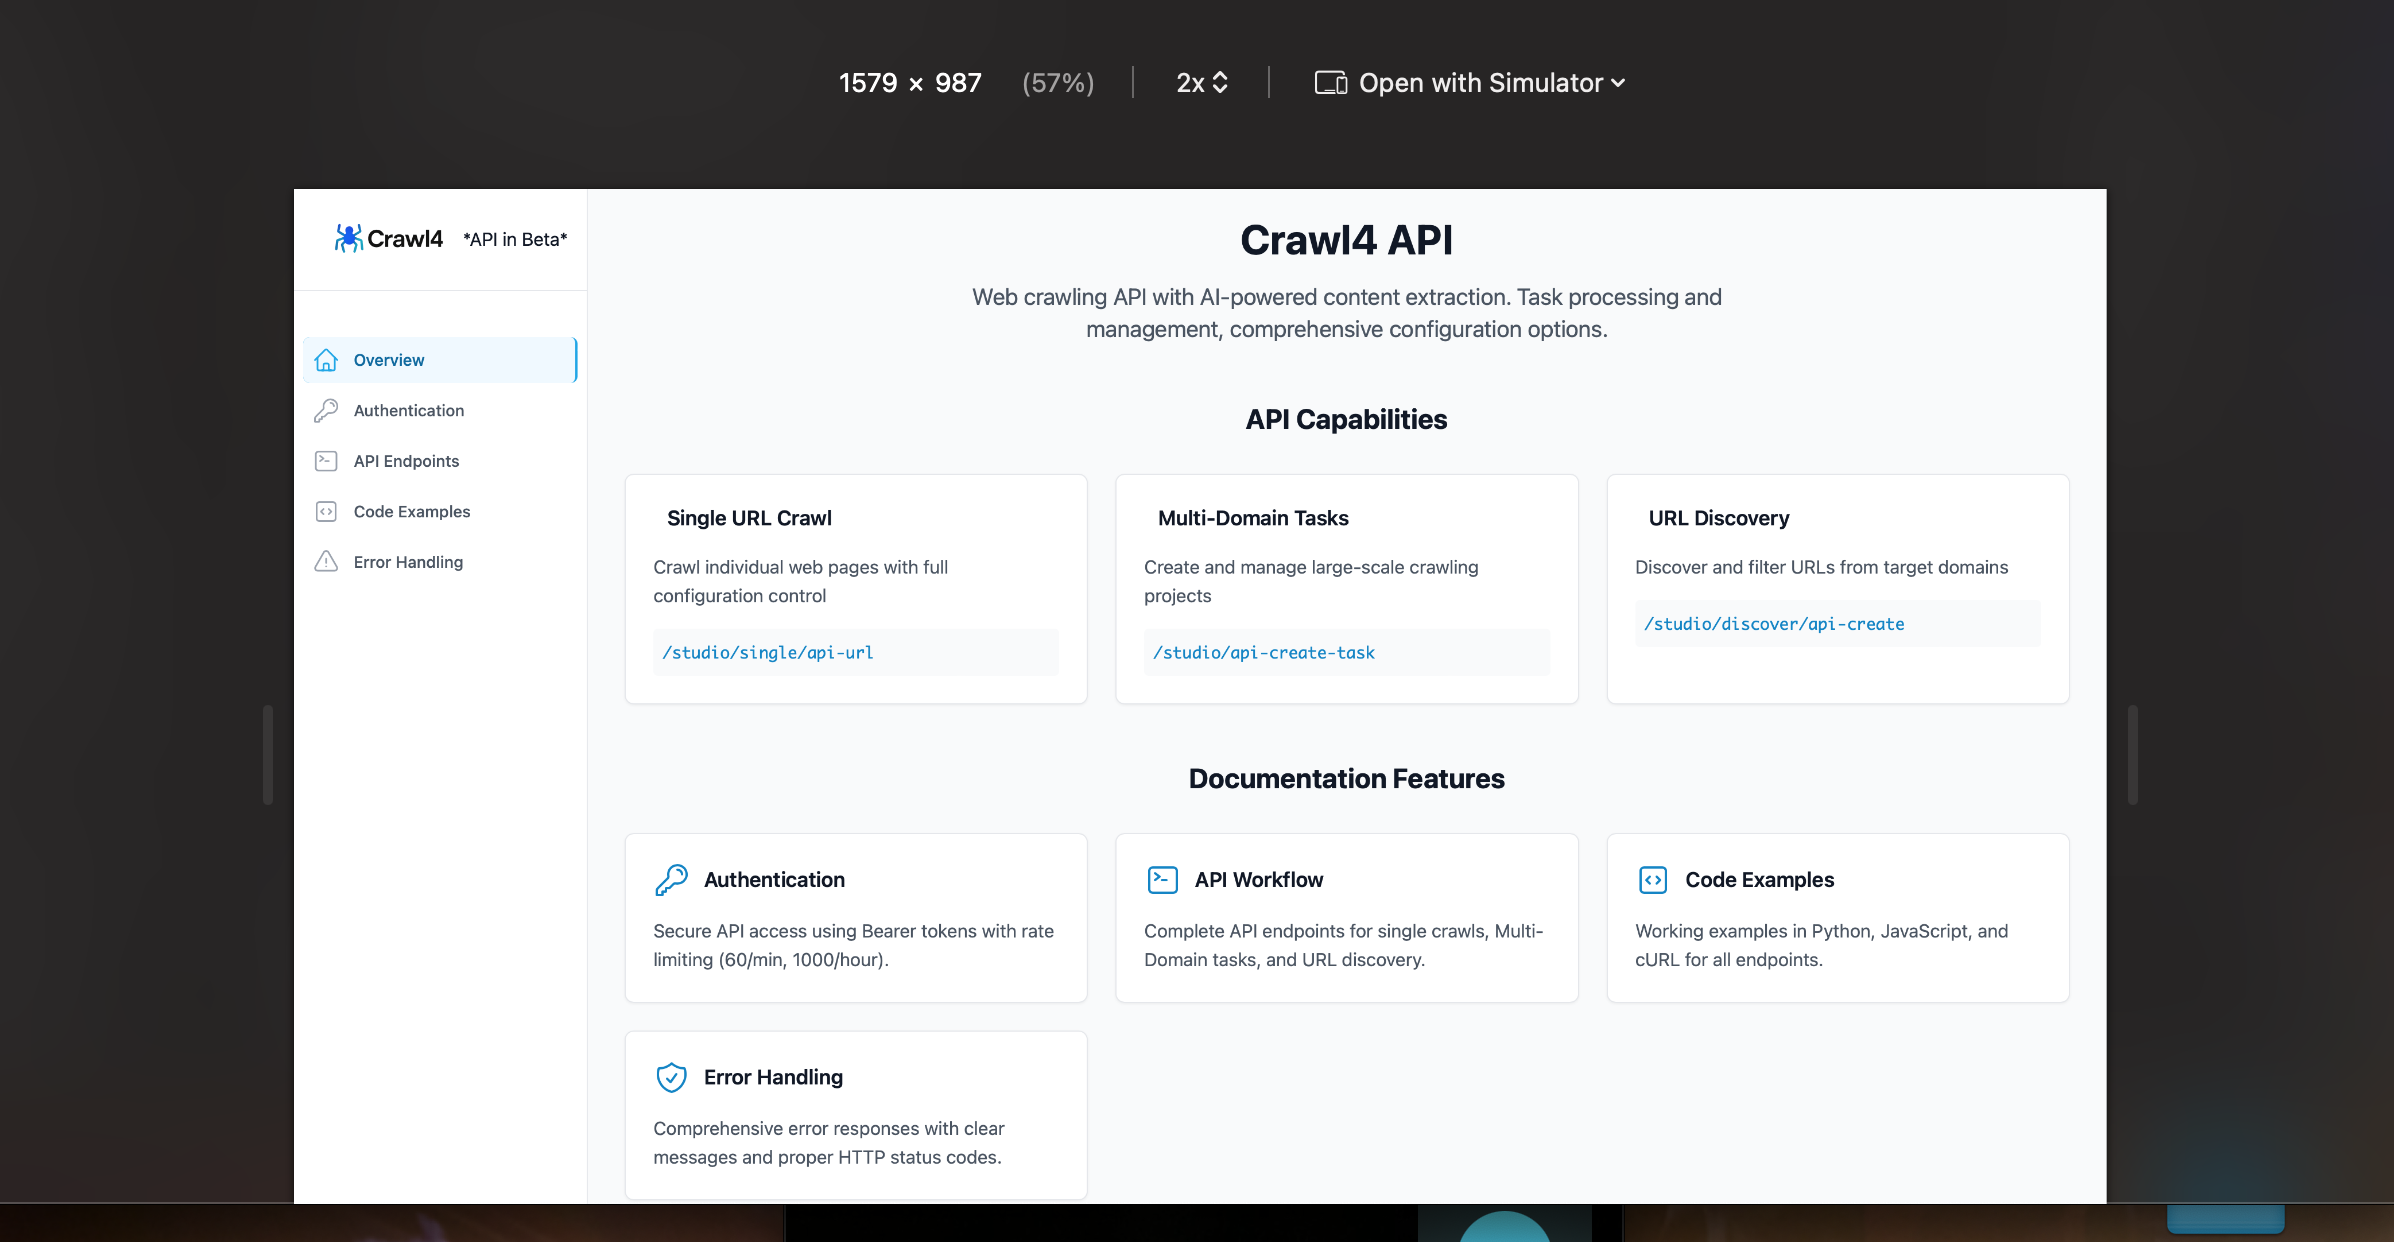Click the shield icon on the Error Handling card
Viewport: 2394px width, 1242px height.
point(671,1077)
